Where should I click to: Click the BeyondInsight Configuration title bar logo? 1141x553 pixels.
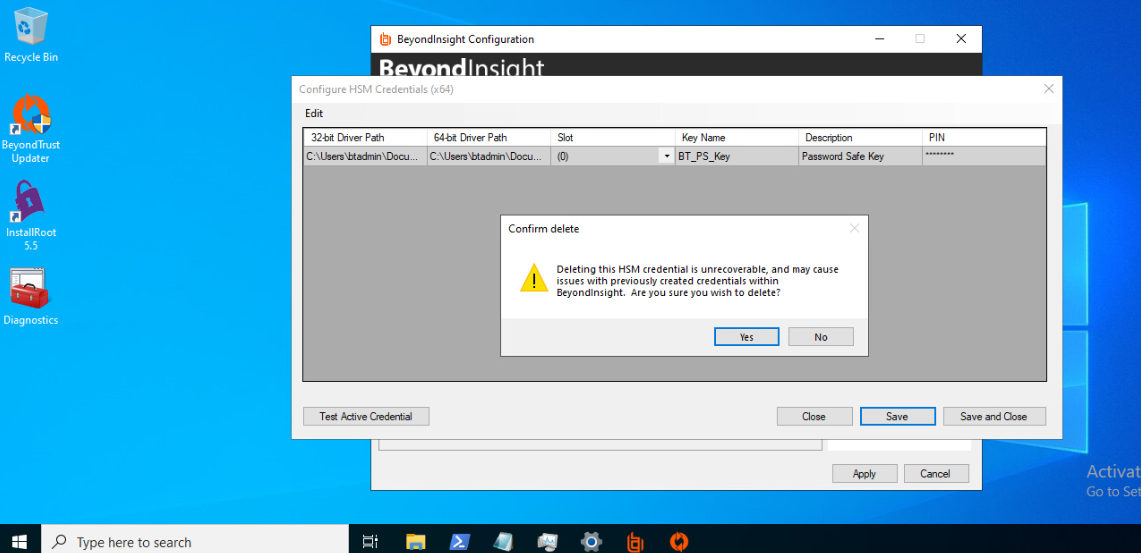pyautogui.click(x=385, y=39)
